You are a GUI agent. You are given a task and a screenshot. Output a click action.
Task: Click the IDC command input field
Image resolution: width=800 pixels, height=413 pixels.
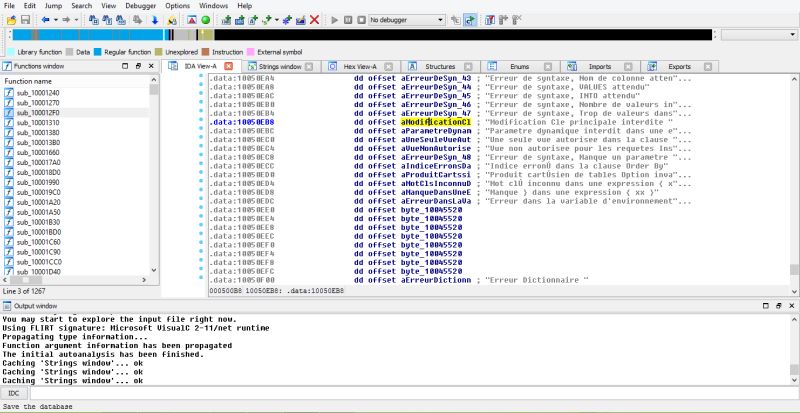coord(413,393)
